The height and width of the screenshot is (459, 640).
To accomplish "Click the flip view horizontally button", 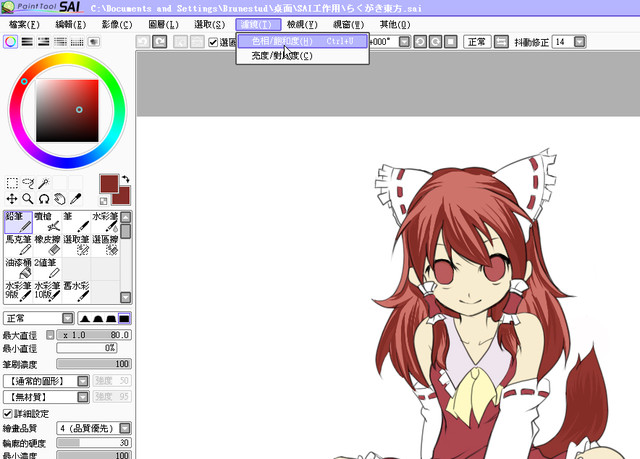I will point(501,42).
